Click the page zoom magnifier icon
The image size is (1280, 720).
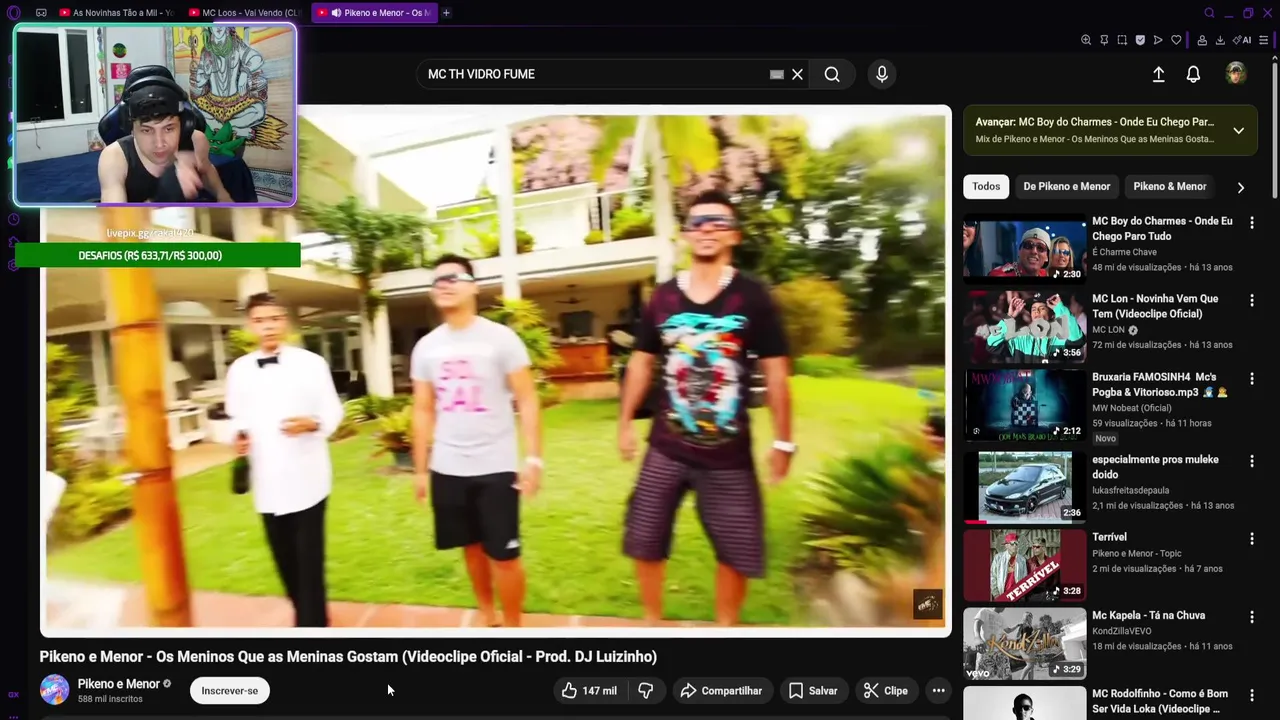1086,40
